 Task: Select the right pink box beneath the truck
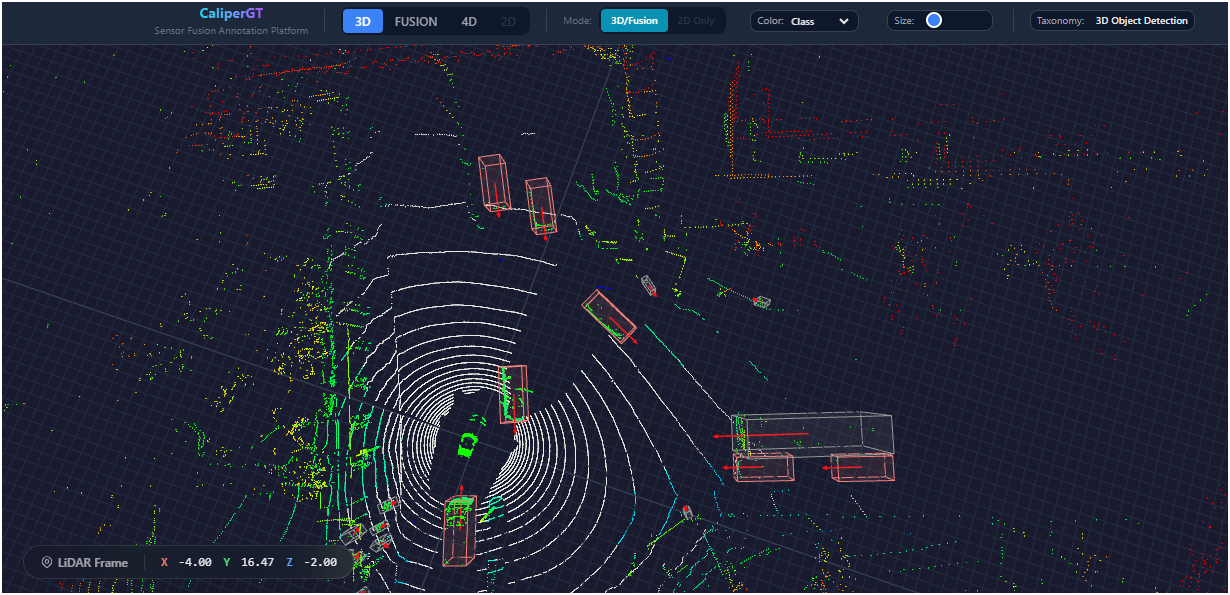click(862, 466)
